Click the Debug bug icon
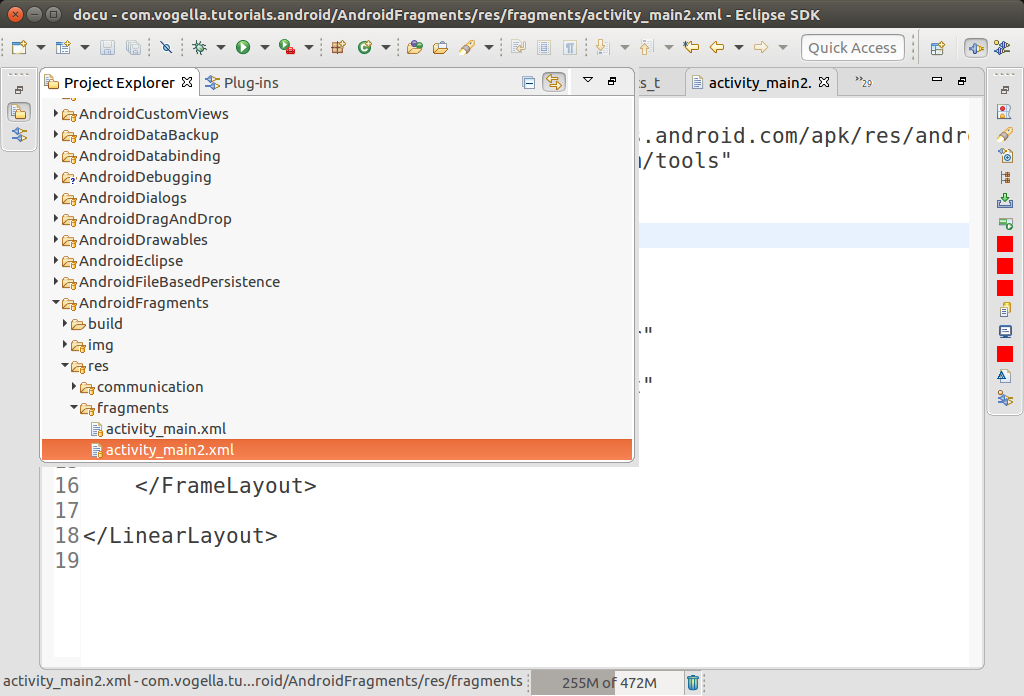The width and height of the screenshot is (1024, 696). pos(199,47)
